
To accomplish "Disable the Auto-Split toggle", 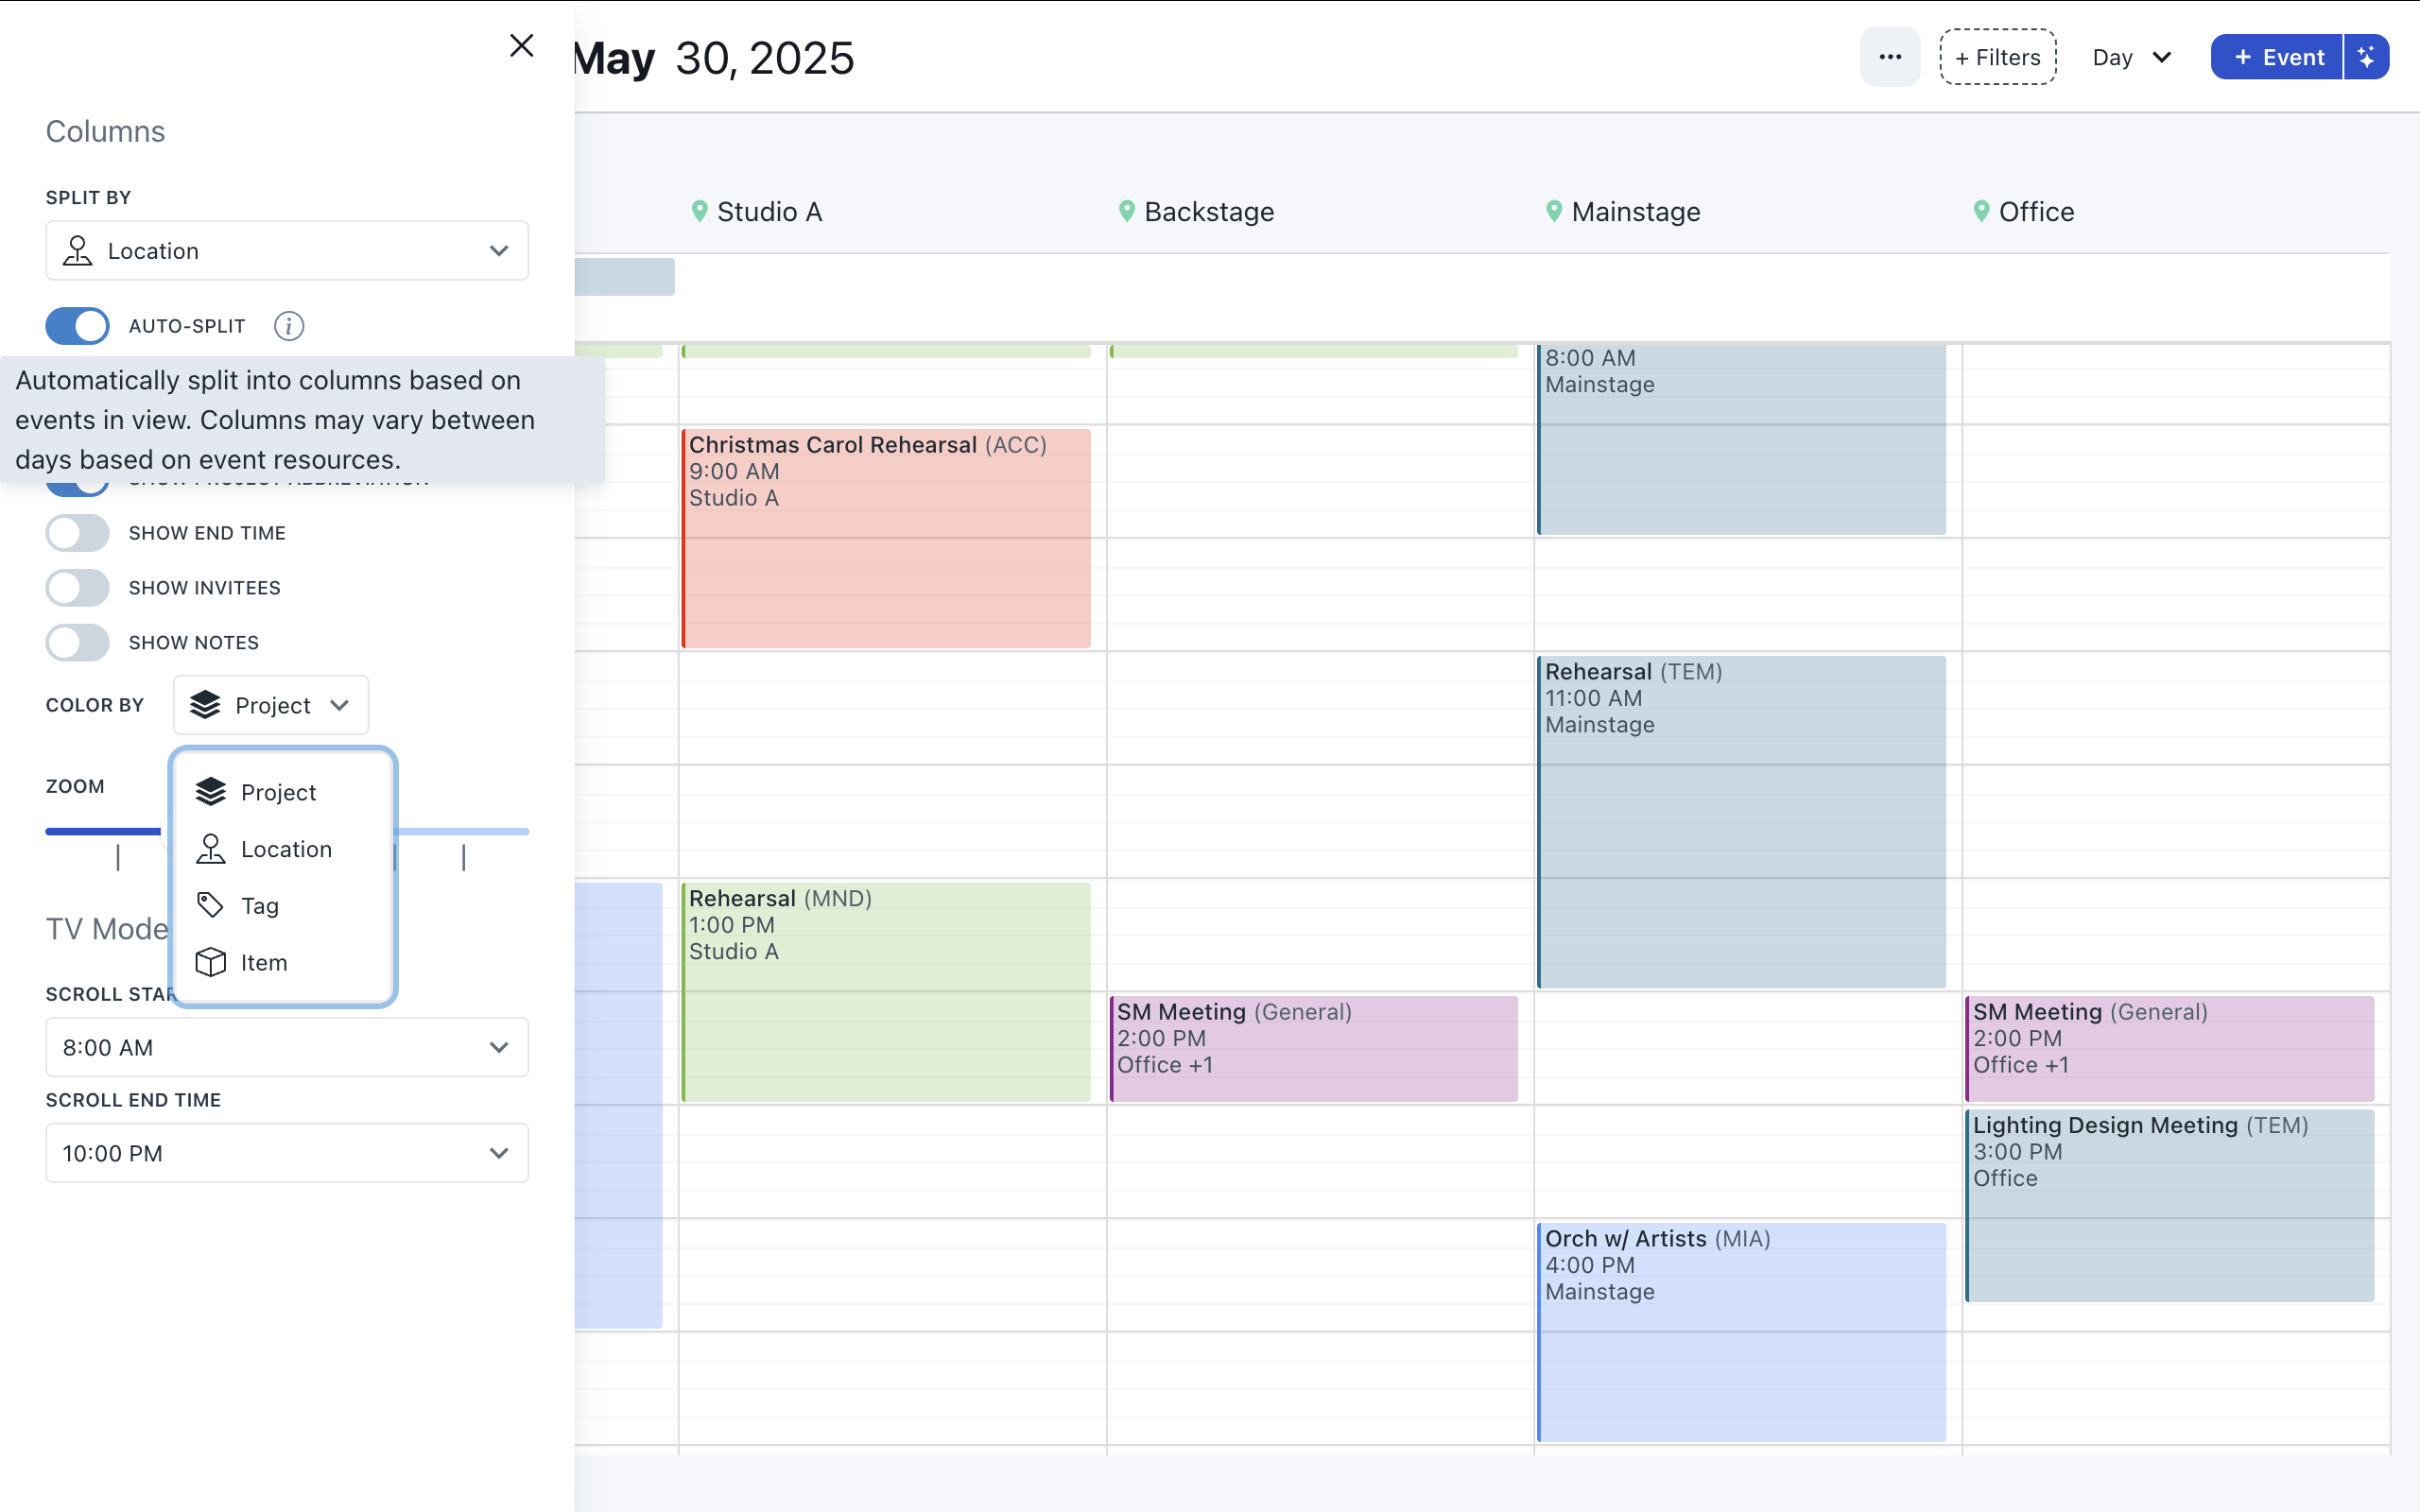I will coord(77,326).
